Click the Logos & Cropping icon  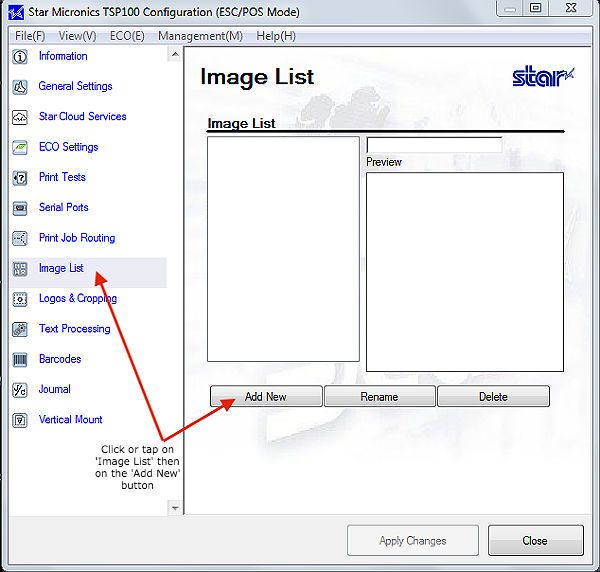(x=20, y=299)
